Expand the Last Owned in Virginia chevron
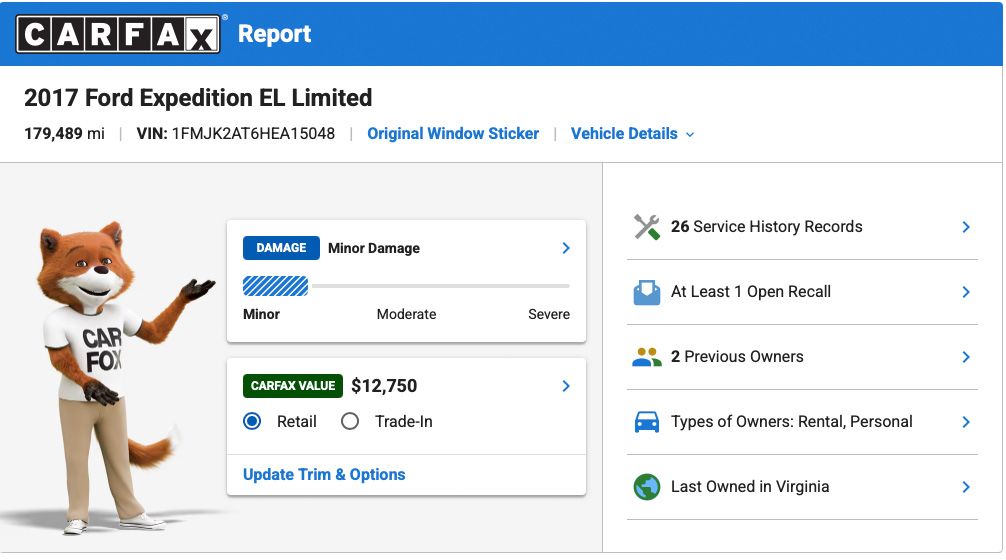The width and height of the screenshot is (1006, 560). 966,487
